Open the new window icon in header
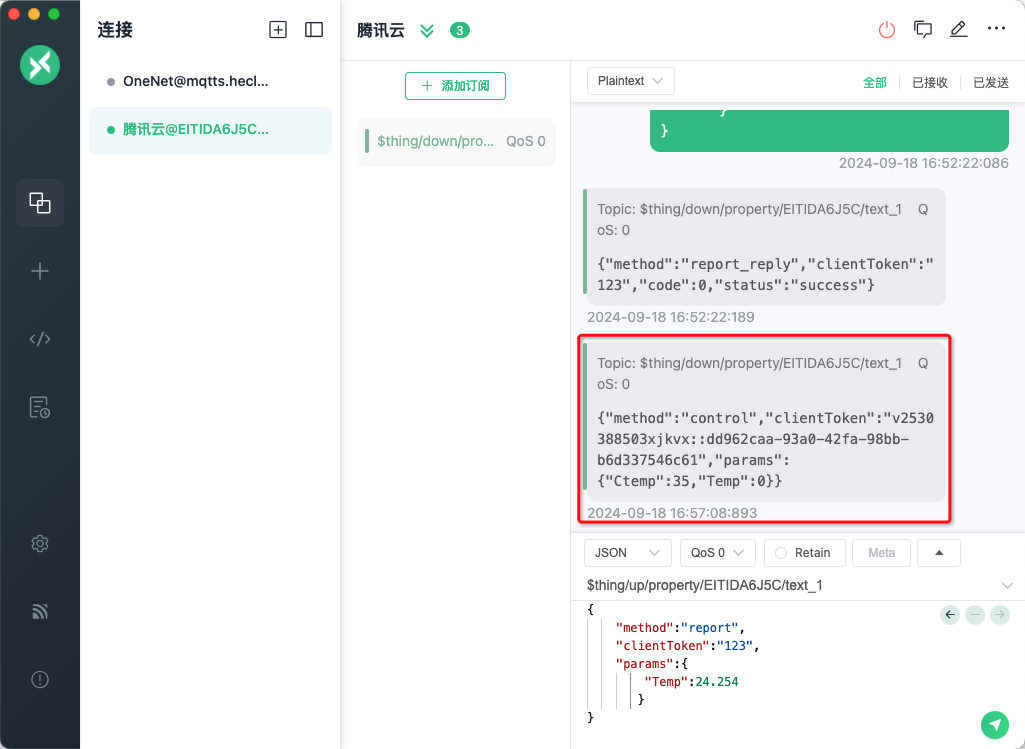This screenshot has height=749, width=1025. pos(923,30)
